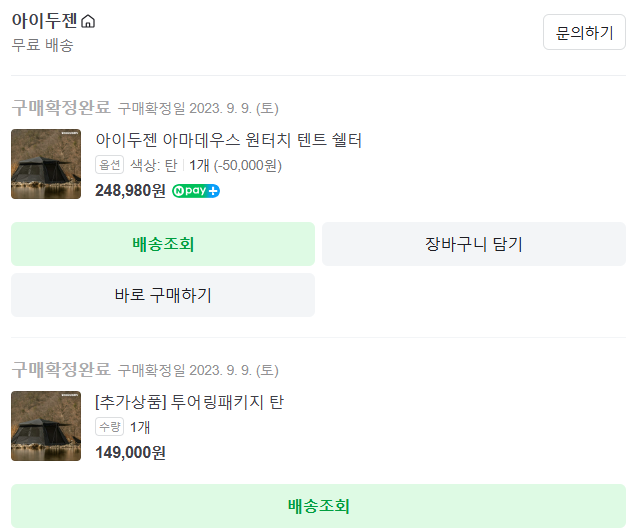This screenshot has width=632, height=531.
Task: Click the first 구매확정완료 status label
Action: pyautogui.click(x=60, y=107)
